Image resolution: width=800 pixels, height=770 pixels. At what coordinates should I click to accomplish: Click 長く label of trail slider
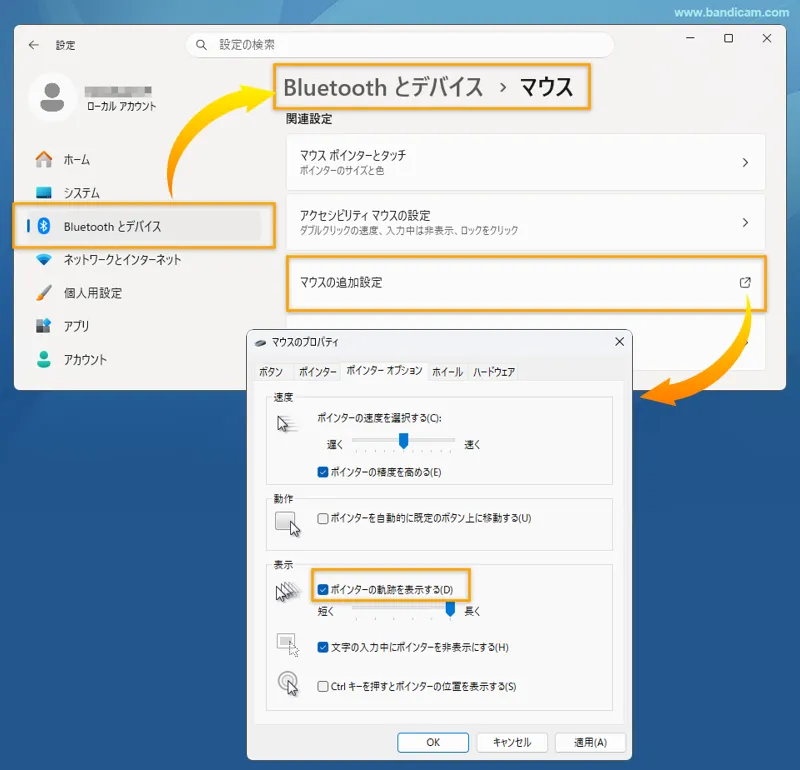coord(472,611)
